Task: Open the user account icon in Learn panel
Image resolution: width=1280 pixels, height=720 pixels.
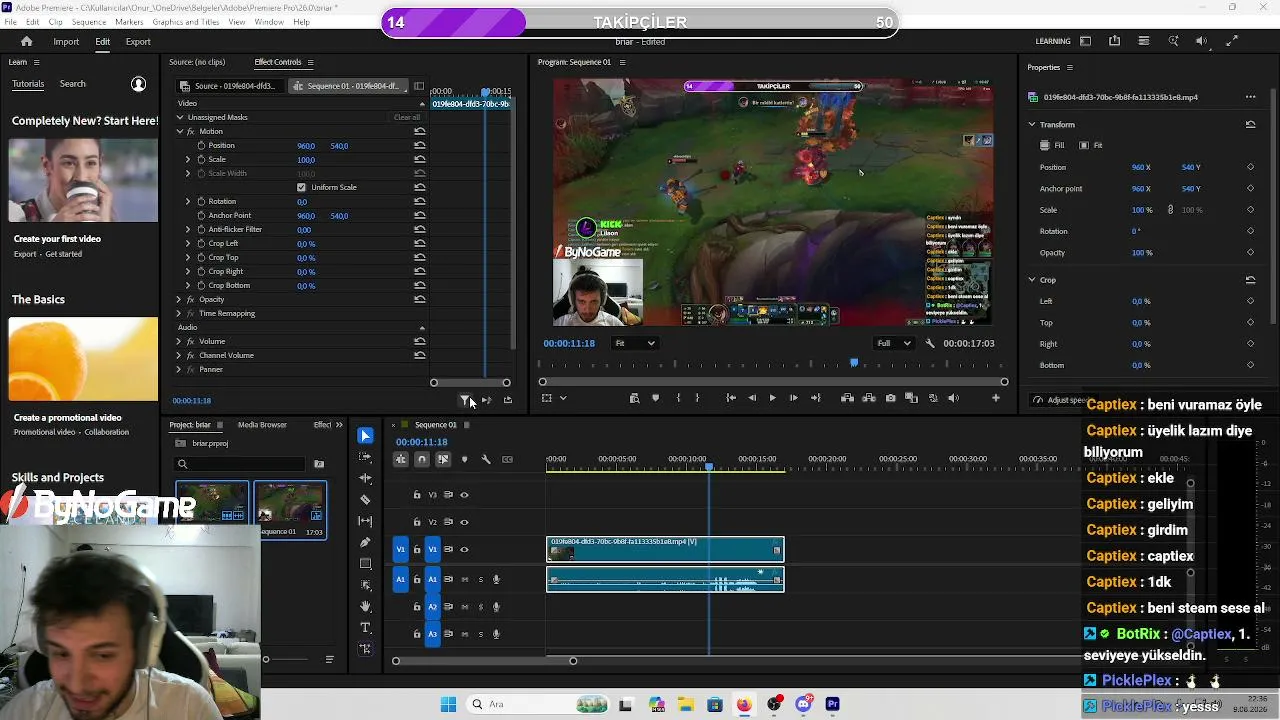Action: point(139,84)
